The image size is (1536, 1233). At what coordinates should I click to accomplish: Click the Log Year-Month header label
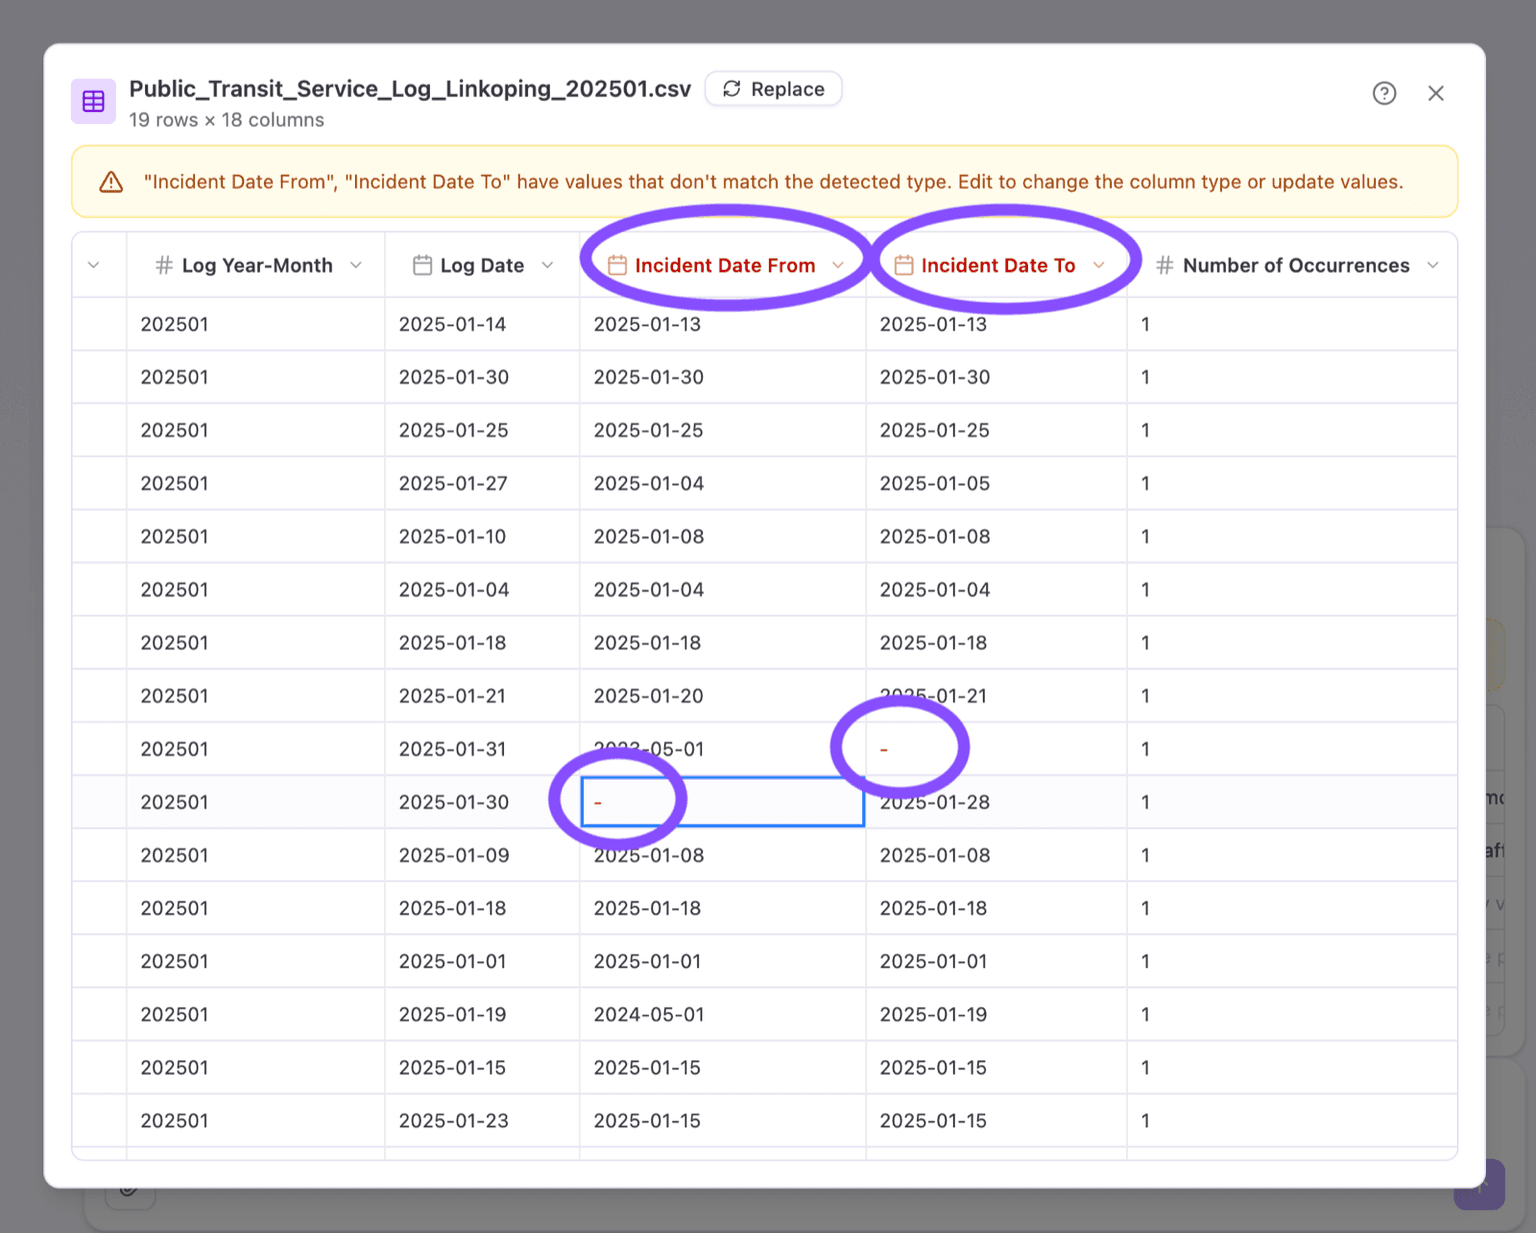click(257, 265)
